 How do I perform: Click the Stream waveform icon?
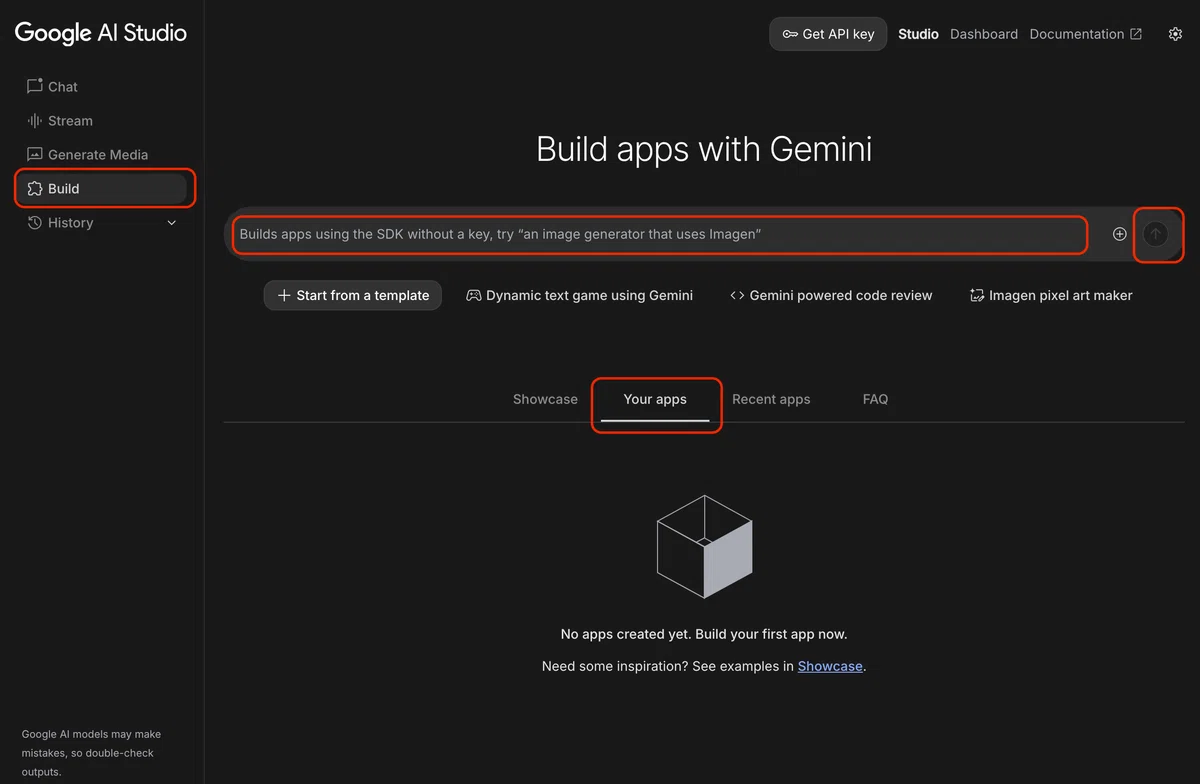[x=35, y=121]
